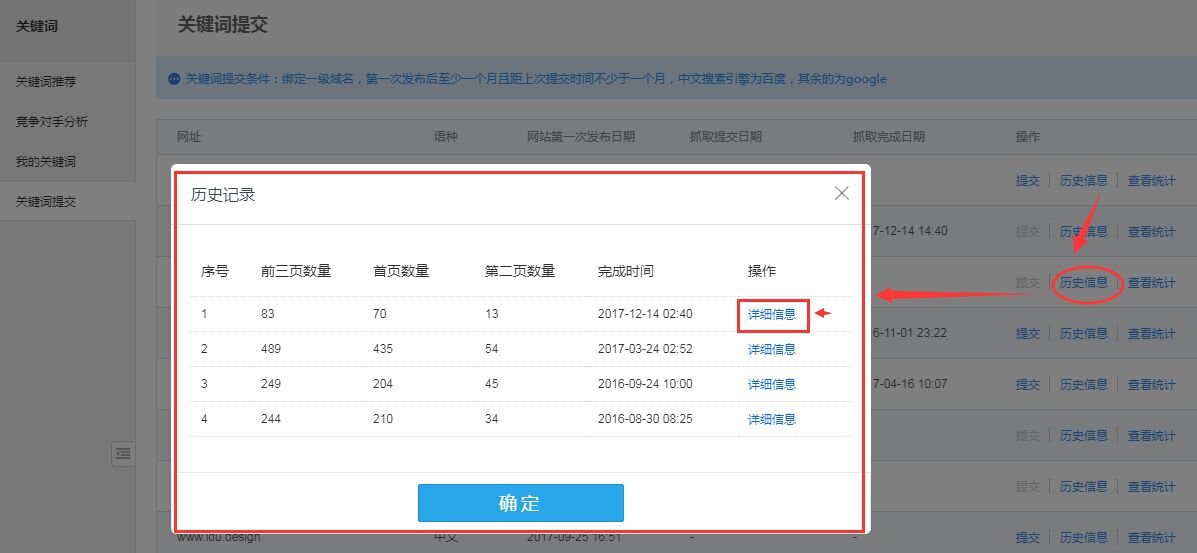Click 查看统计 in the last visible row

tap(1151, 538)
